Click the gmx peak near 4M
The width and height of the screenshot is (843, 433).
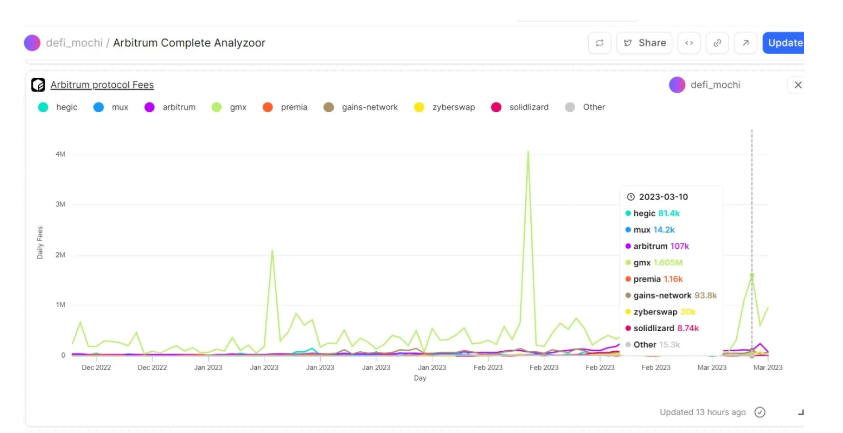tap(528, 152)
